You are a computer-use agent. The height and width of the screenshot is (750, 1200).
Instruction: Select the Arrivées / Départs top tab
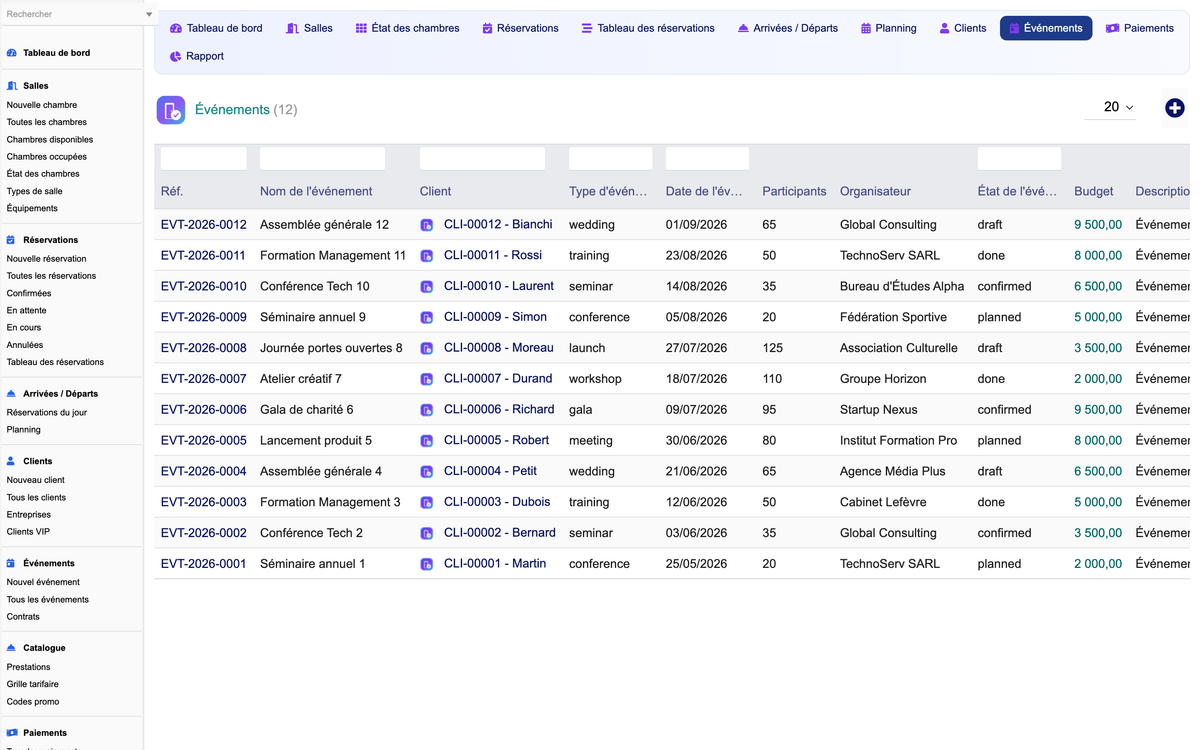pos(788,28)
